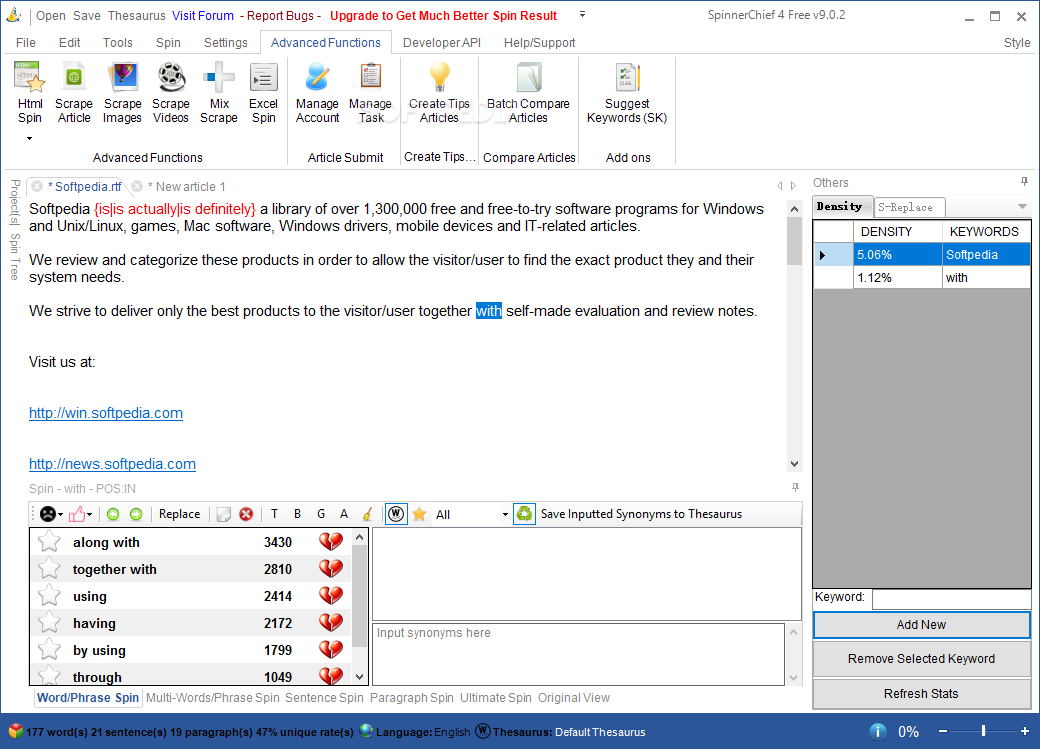
Task: Click the red X delete icon
Action: [x=246, y=514]
